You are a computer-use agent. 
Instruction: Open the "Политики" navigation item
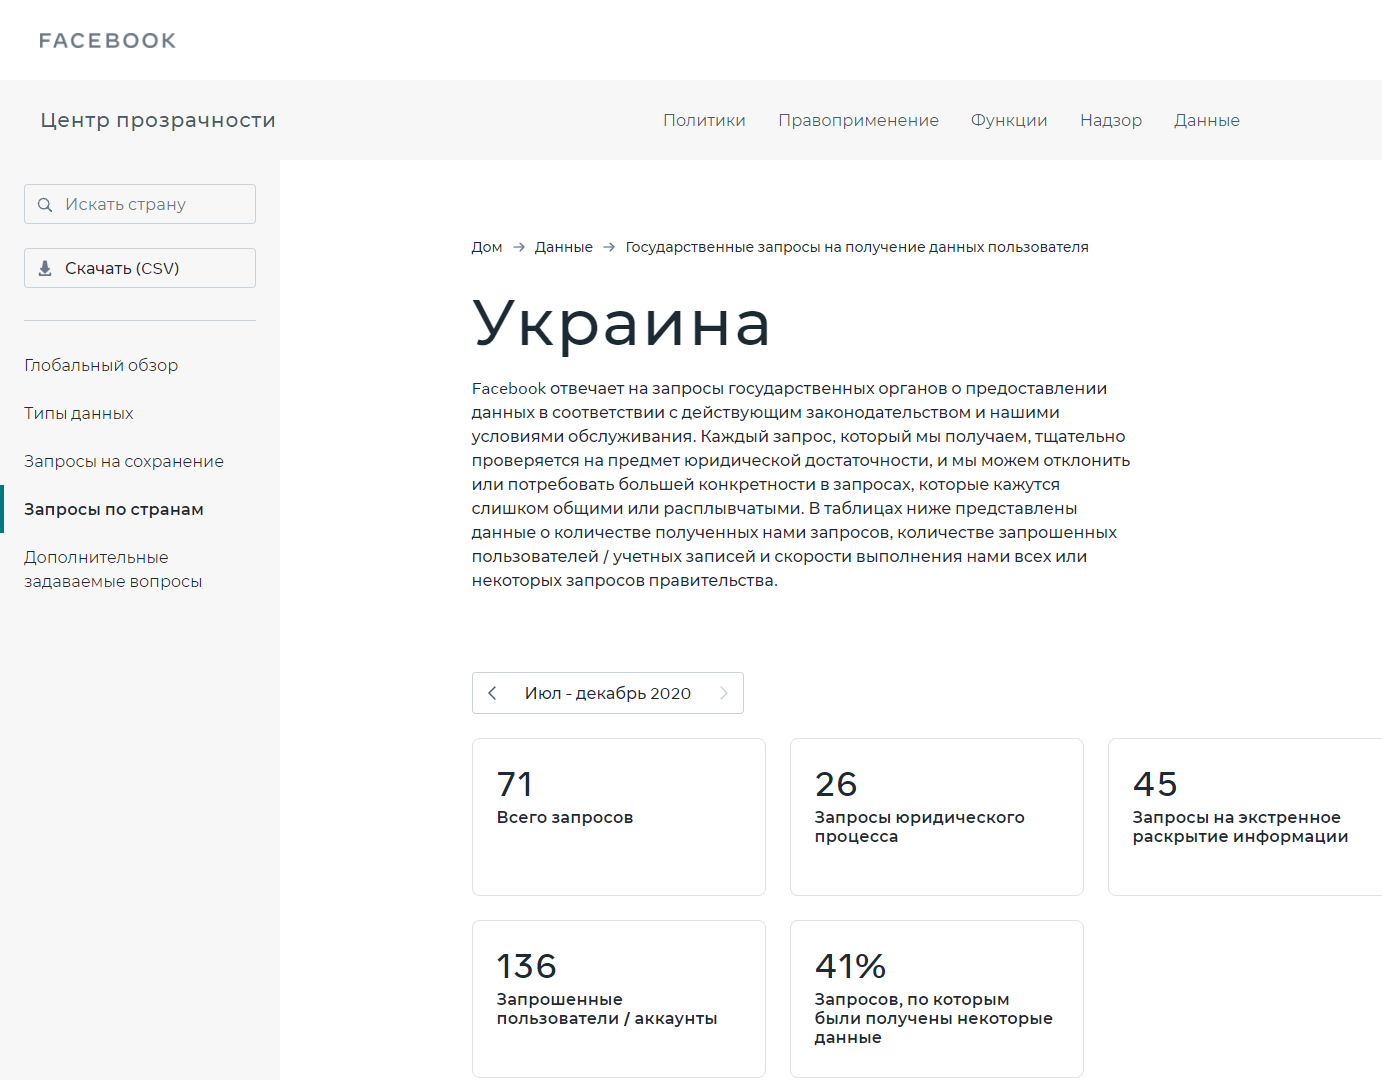704,120
